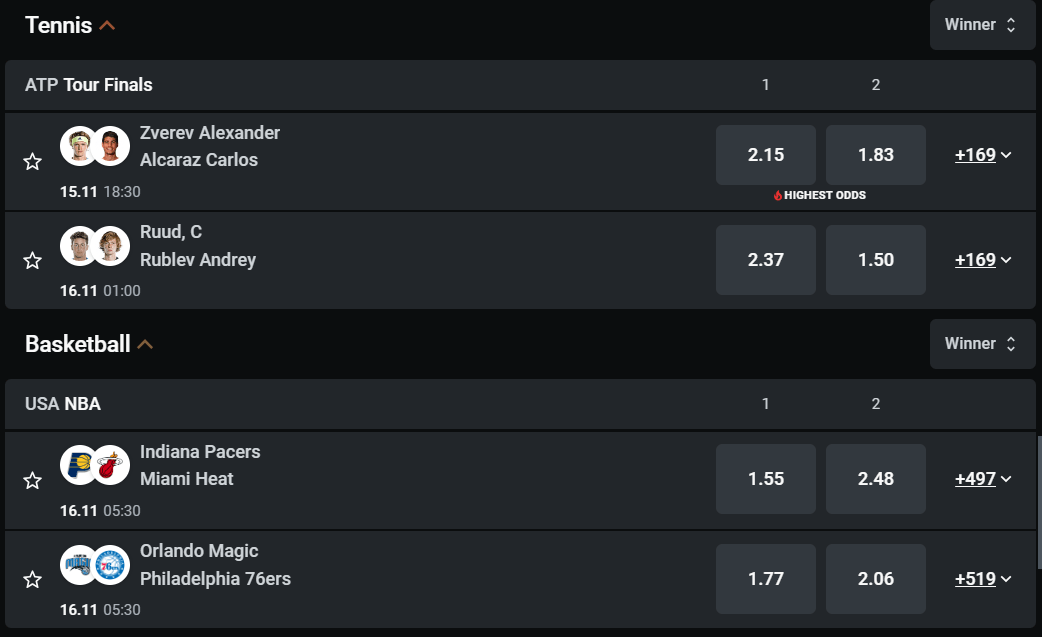Click the Philadelphia 76ers team logo
Image resolution: width=1042 pixels, height=637 pixels.
pos(112,565)
